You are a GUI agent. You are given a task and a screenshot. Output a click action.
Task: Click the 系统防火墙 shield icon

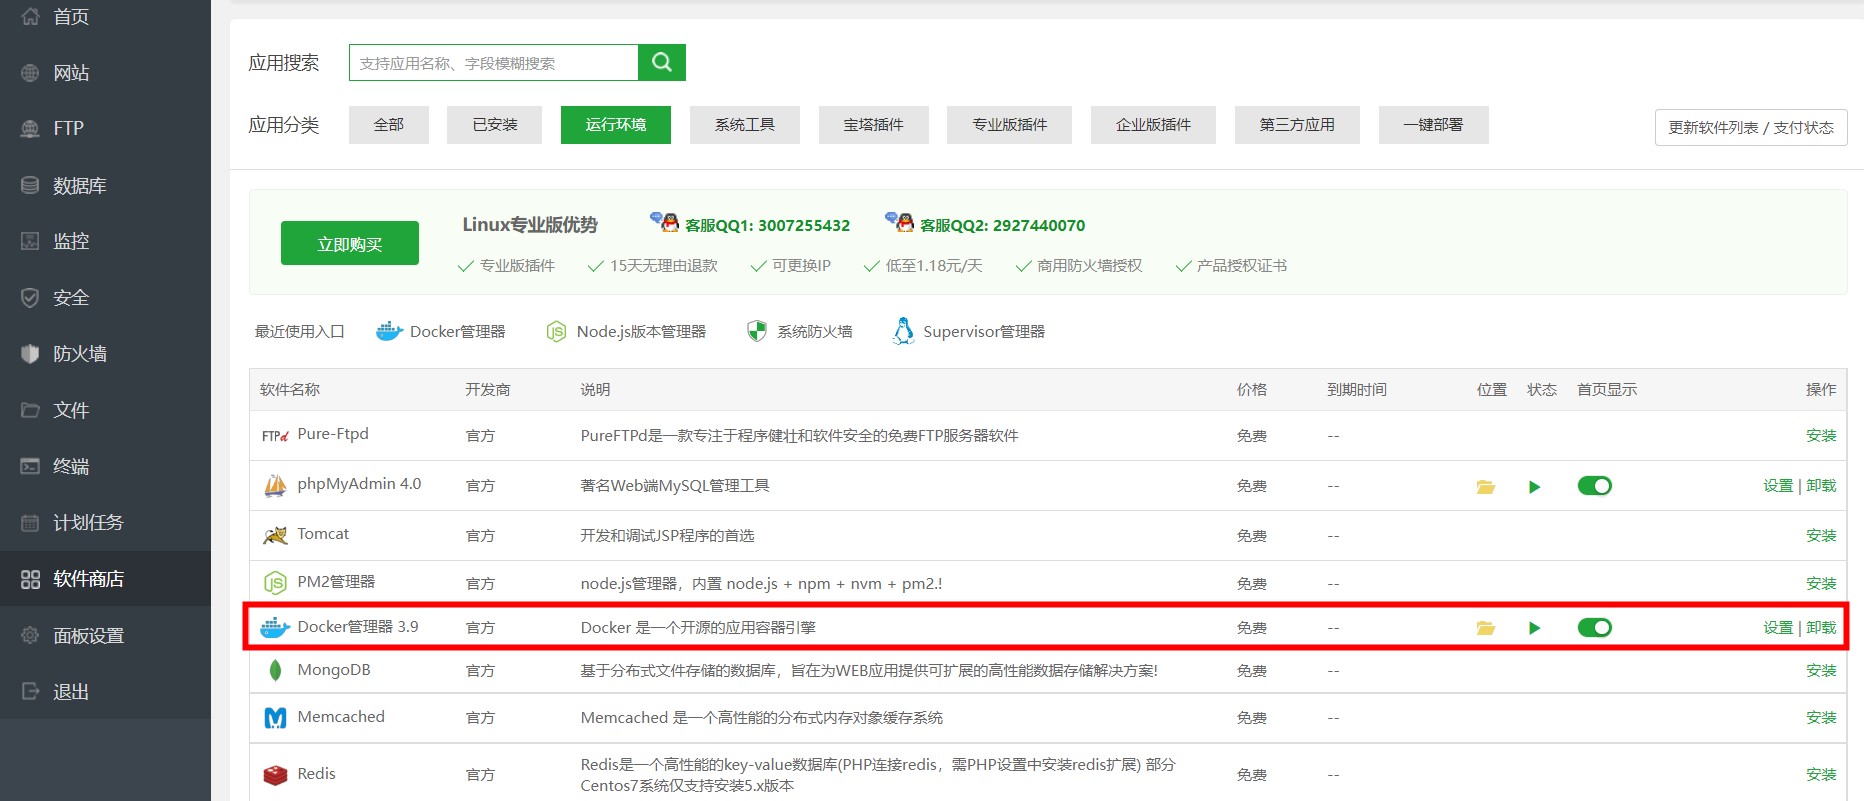[x=757, y=331]
